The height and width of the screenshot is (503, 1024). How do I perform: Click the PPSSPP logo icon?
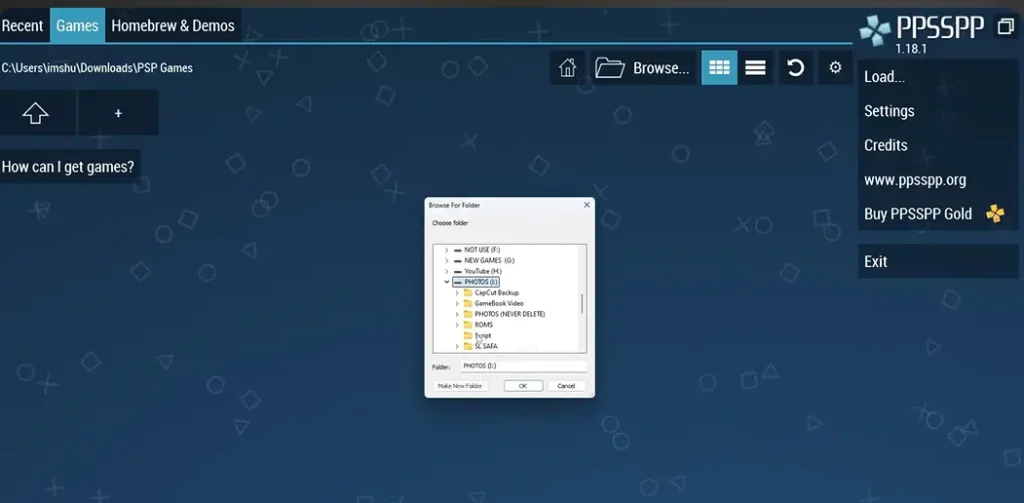coord(874,30)
